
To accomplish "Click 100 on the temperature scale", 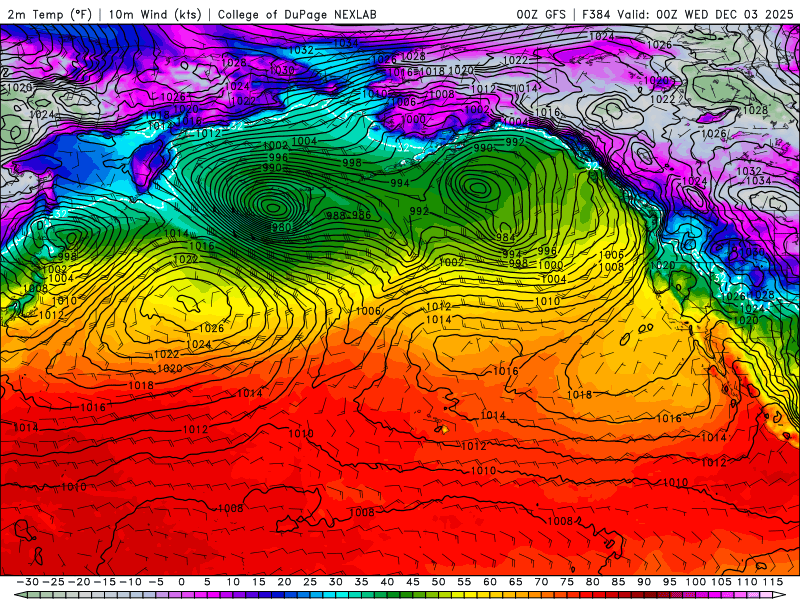I will pos(695,582).
